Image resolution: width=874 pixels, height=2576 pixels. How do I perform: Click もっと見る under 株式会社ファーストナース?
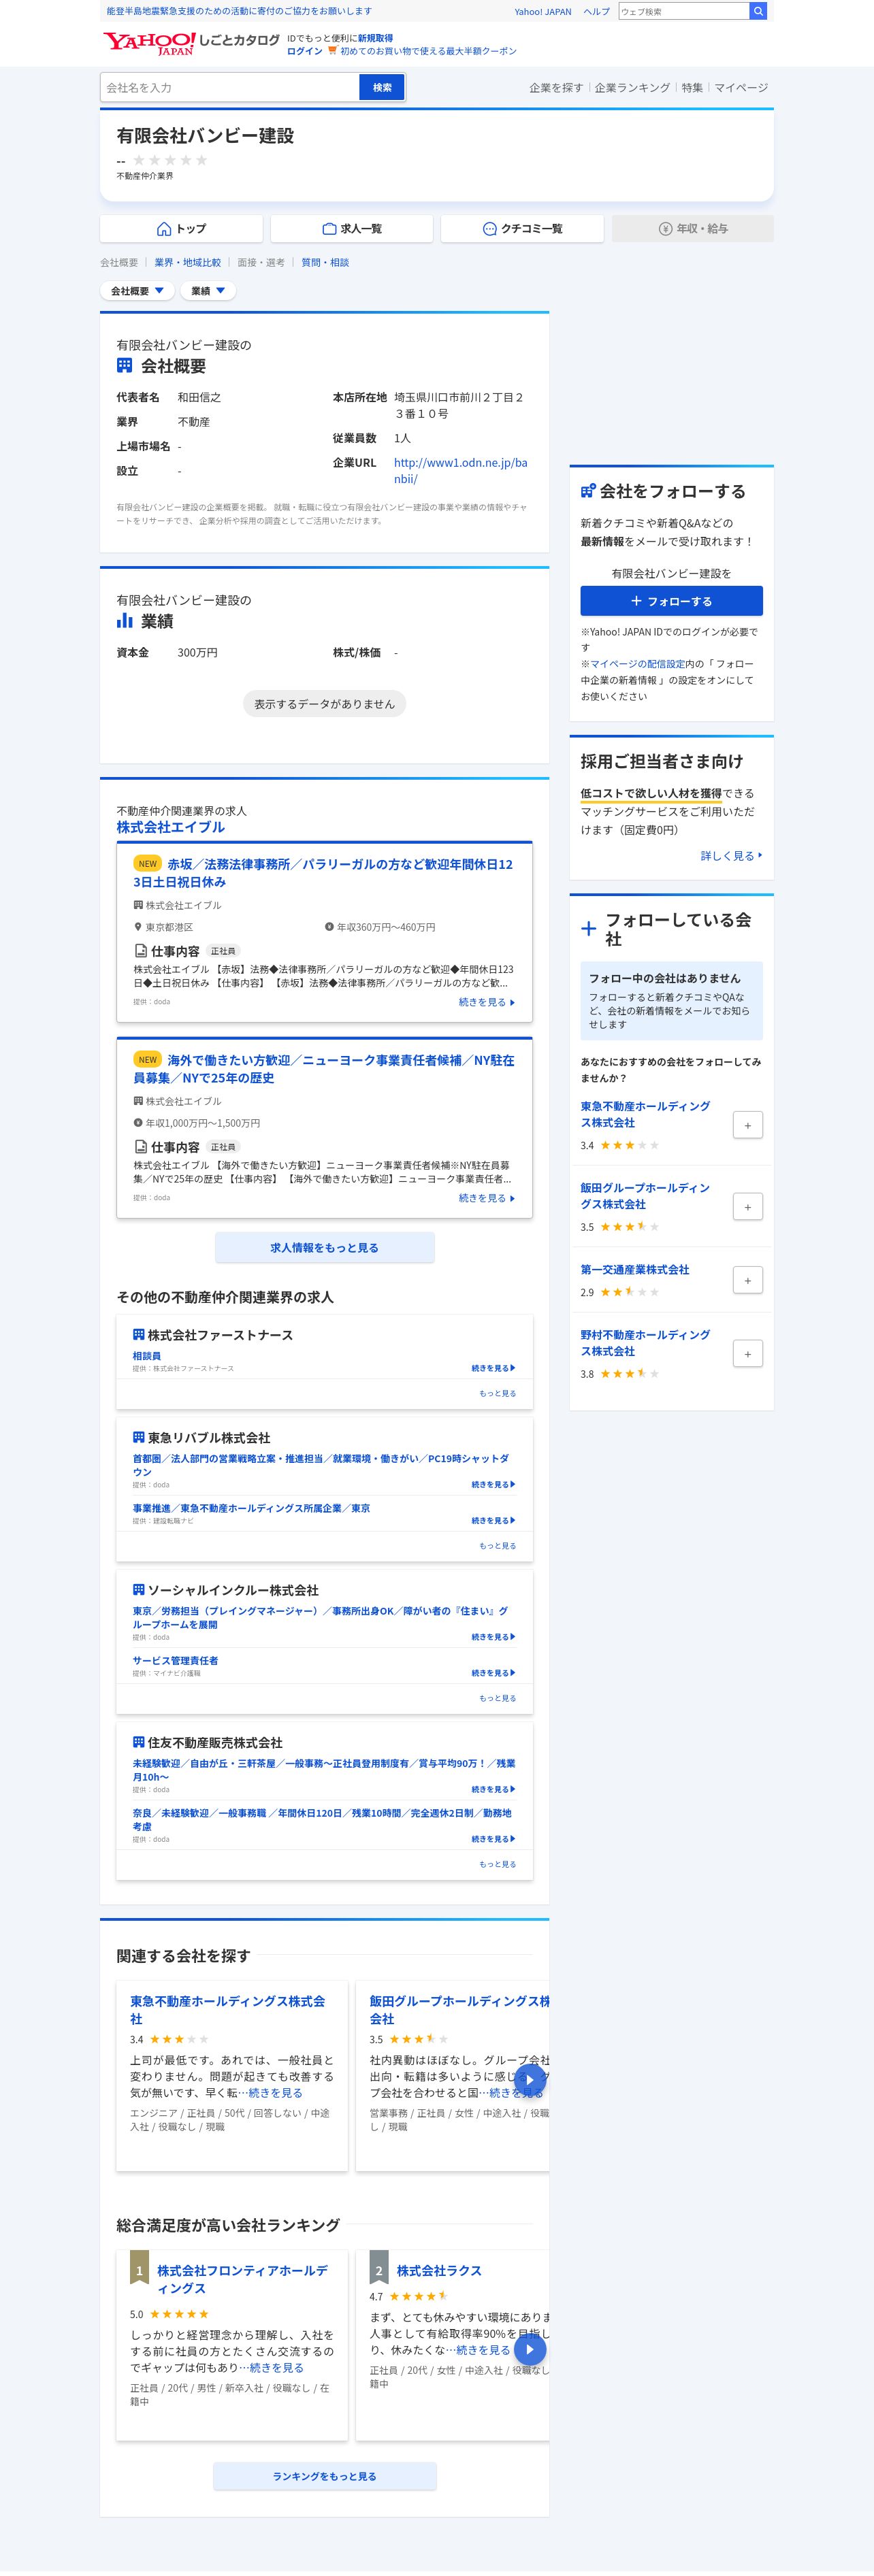(498, 1393)
